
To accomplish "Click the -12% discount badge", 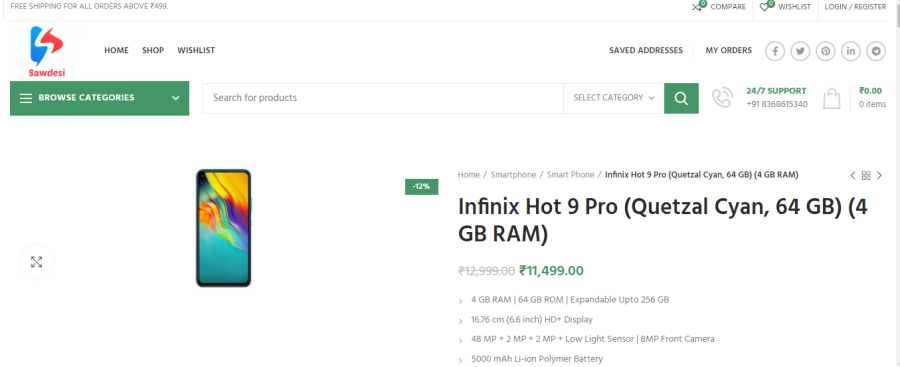I will pyautogui.click(x=421, y=187).
